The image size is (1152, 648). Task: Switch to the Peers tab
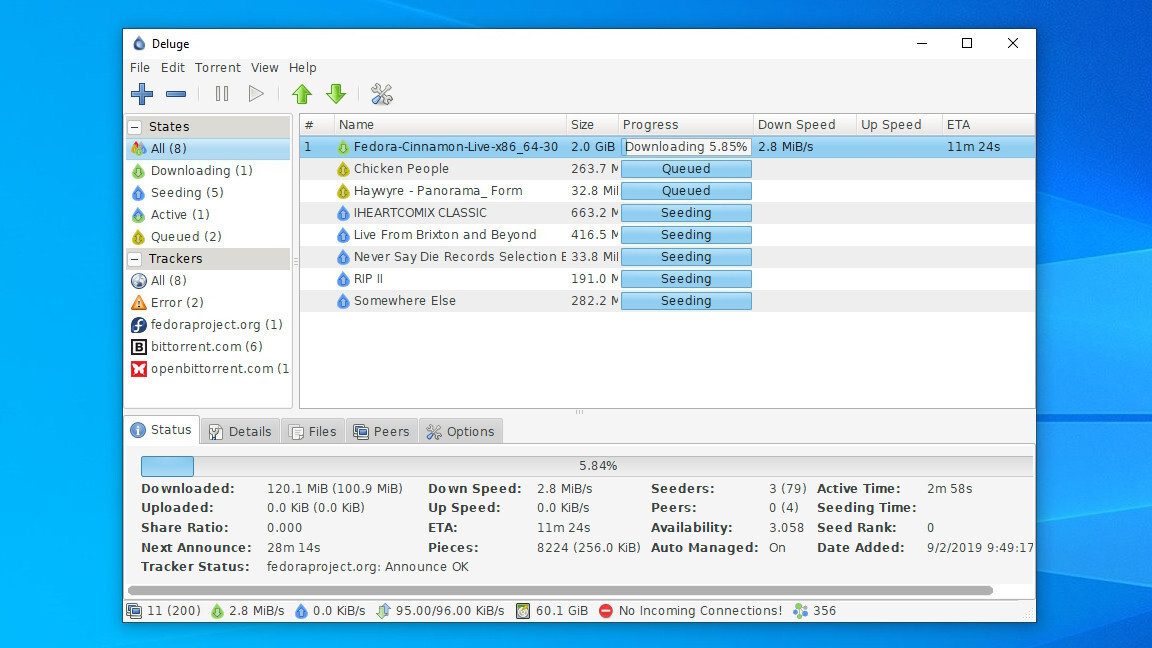381,431
